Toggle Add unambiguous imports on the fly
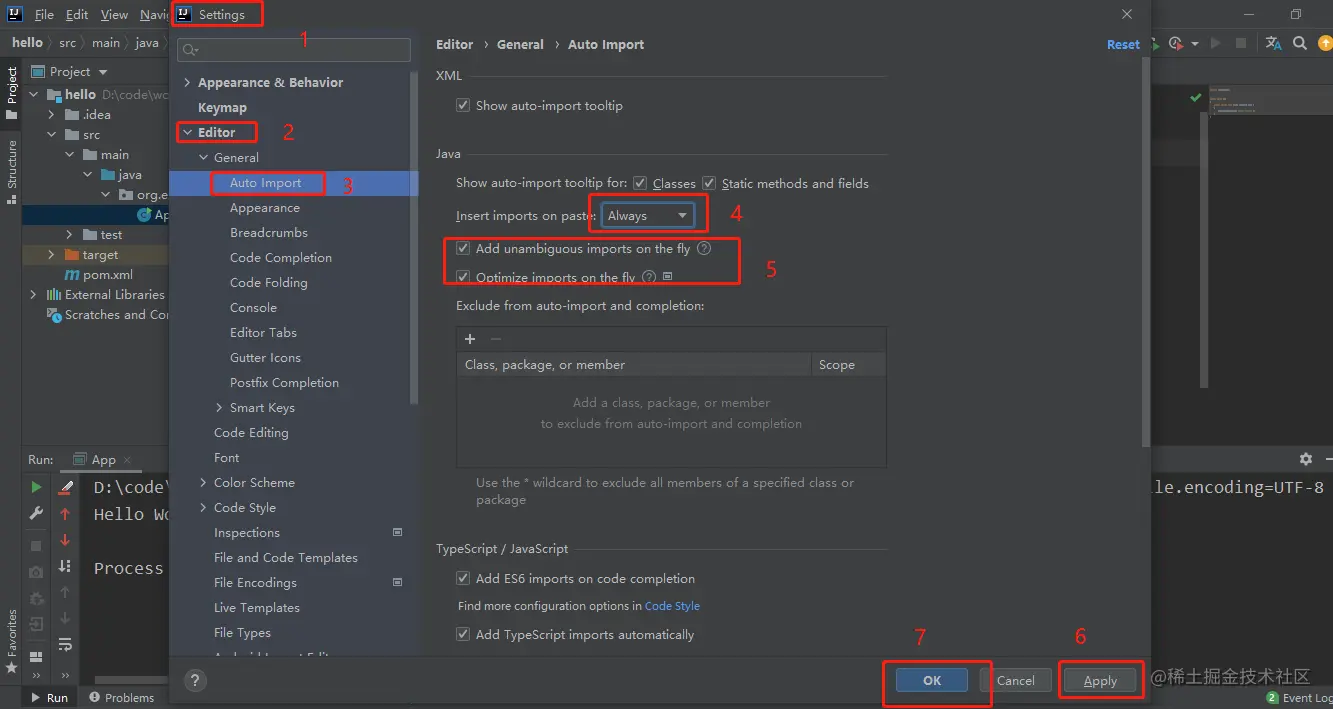The image size is (1333, 709). (x=463, y=249)
